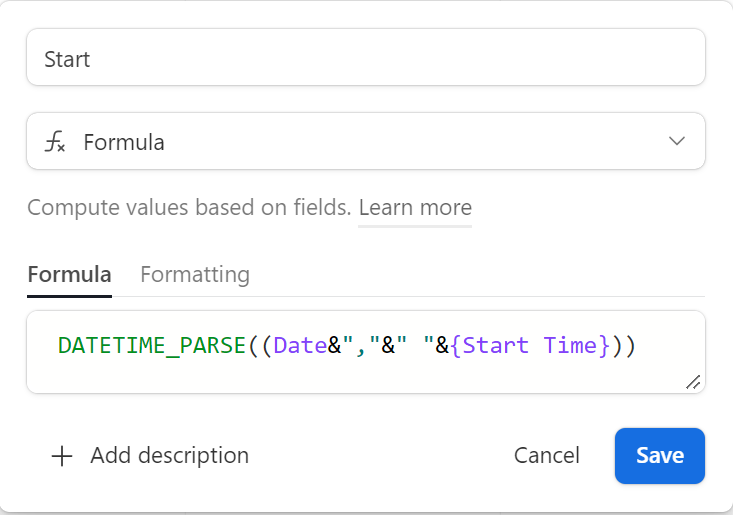Click the Add description button
Screen dimensions: 733x515
150,455
